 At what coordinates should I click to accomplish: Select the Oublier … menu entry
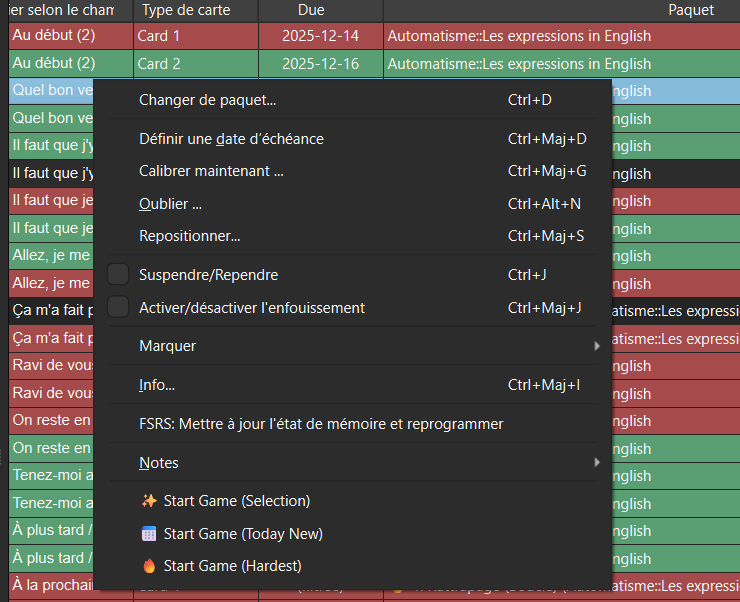[353, 204]
